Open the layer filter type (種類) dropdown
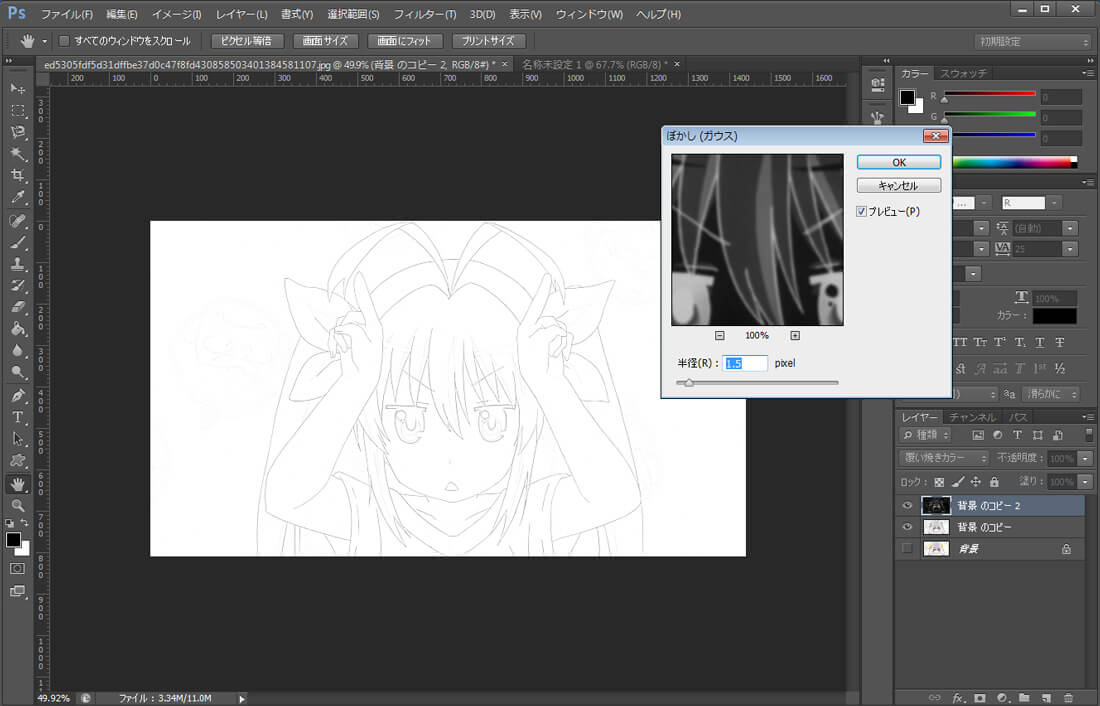This screenshot has height=706, width=1100. 926,435
